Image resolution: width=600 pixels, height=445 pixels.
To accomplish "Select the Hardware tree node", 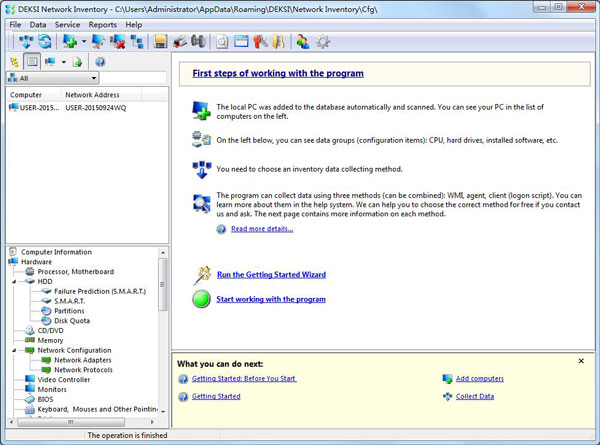I will (36, 262).
